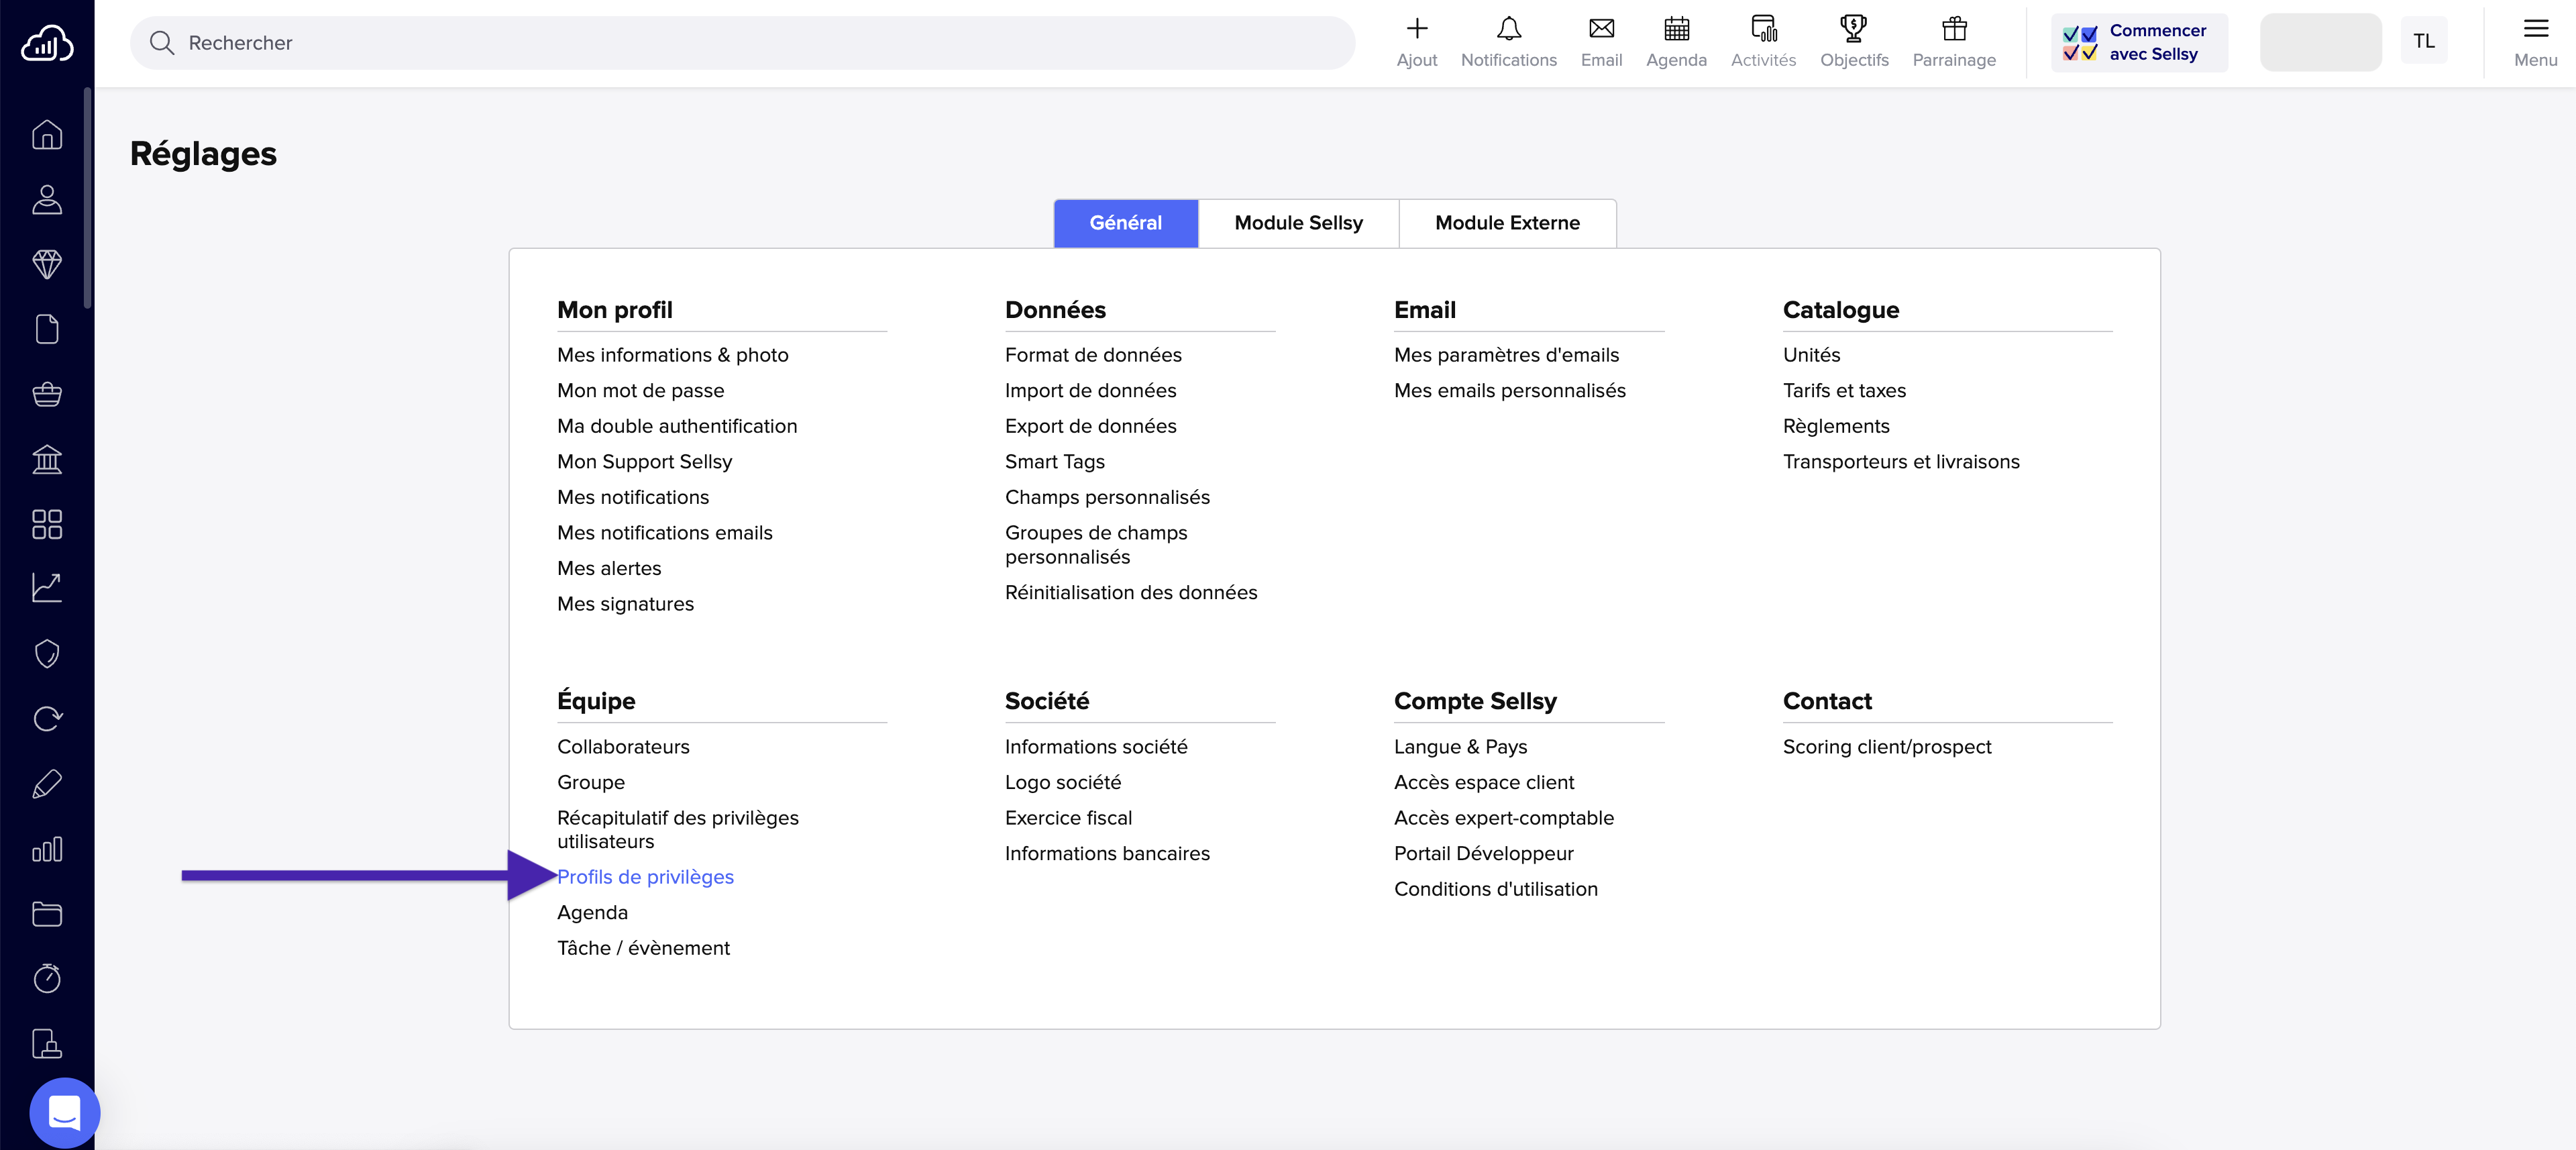2576x1150 pixels.
Task: Click the diamond opportunities icon
Action: coord(47,264)
